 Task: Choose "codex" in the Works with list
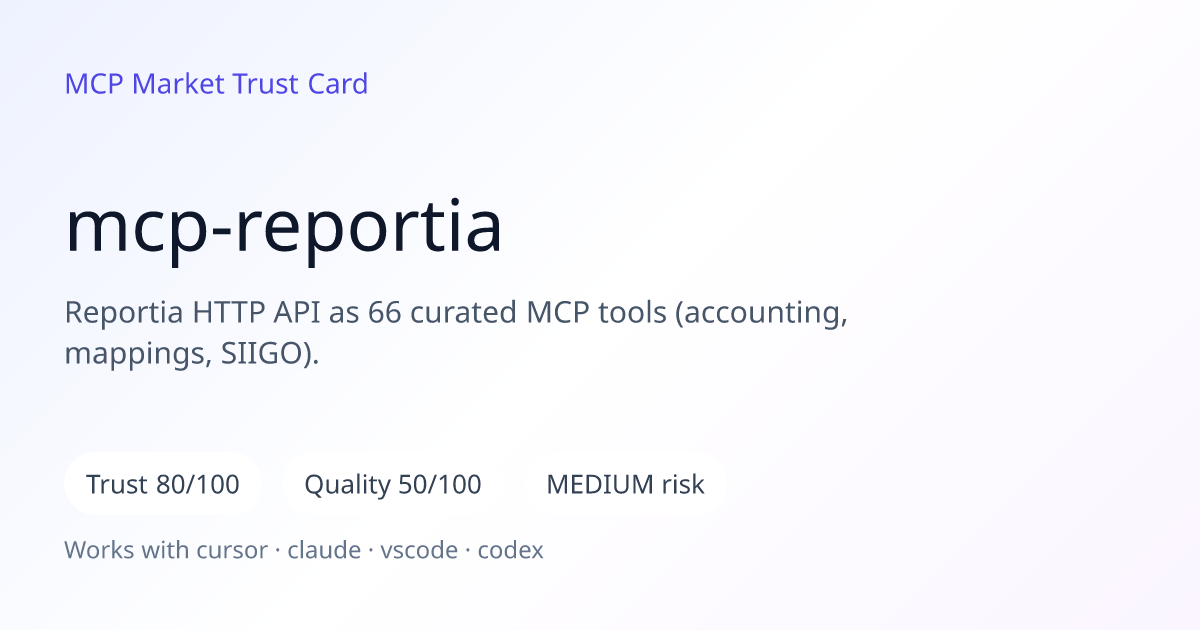pos(510,550)
